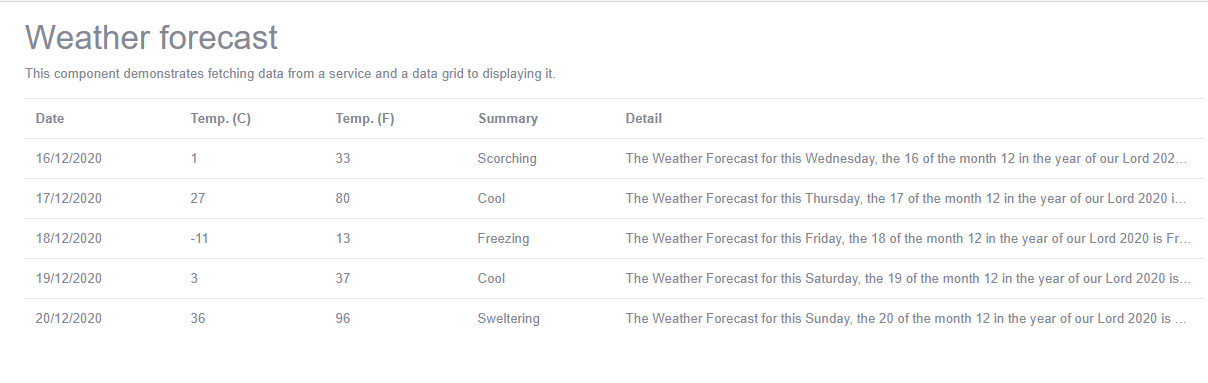
Task: Click the Scorching summary cell
Action: click(507, 158)
